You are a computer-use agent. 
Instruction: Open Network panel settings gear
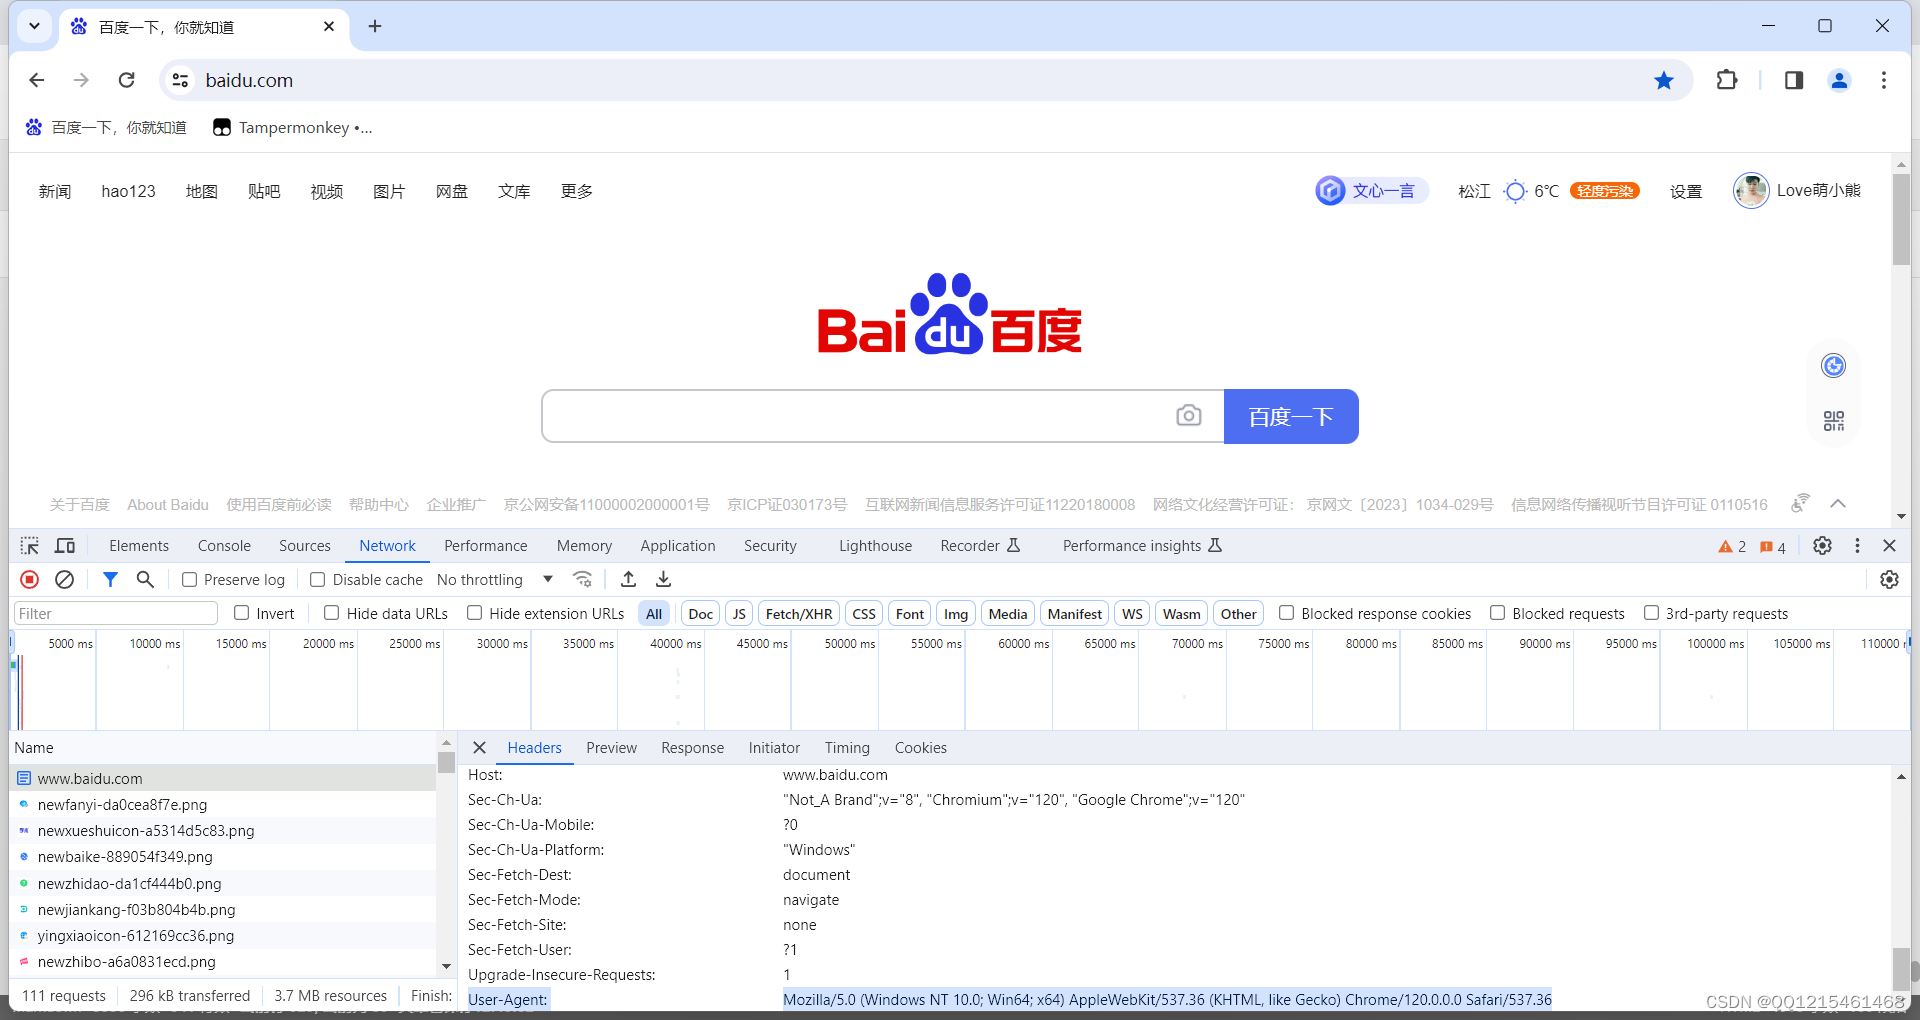point(1889,579)
